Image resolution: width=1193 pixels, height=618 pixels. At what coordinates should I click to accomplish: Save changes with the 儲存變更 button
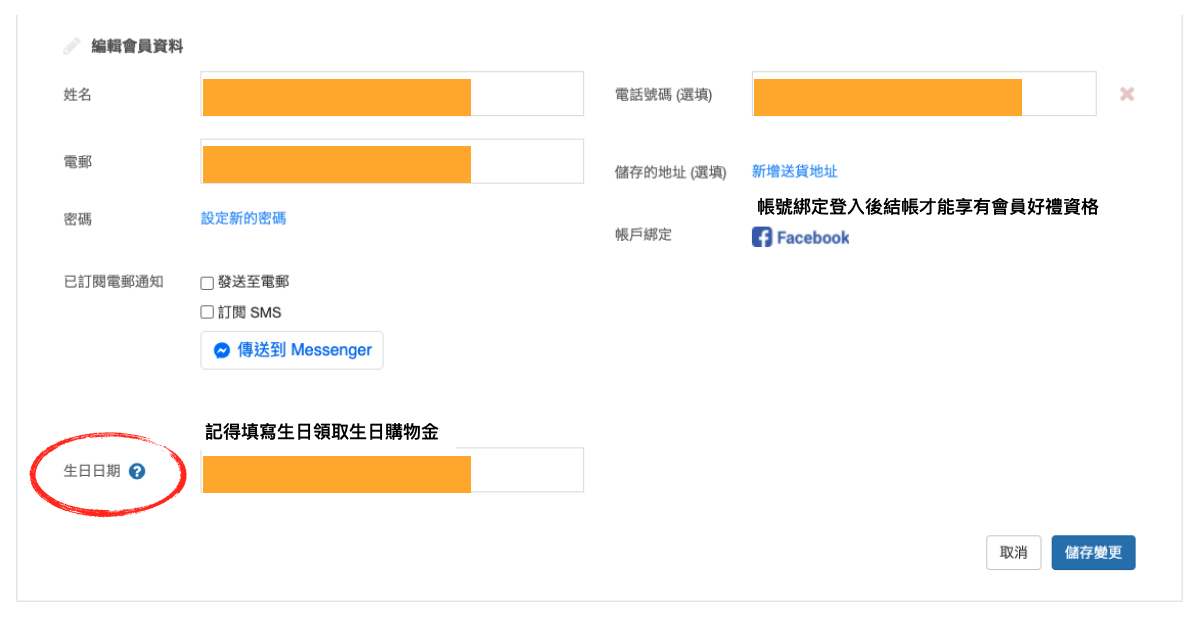tap(1093, 552)
